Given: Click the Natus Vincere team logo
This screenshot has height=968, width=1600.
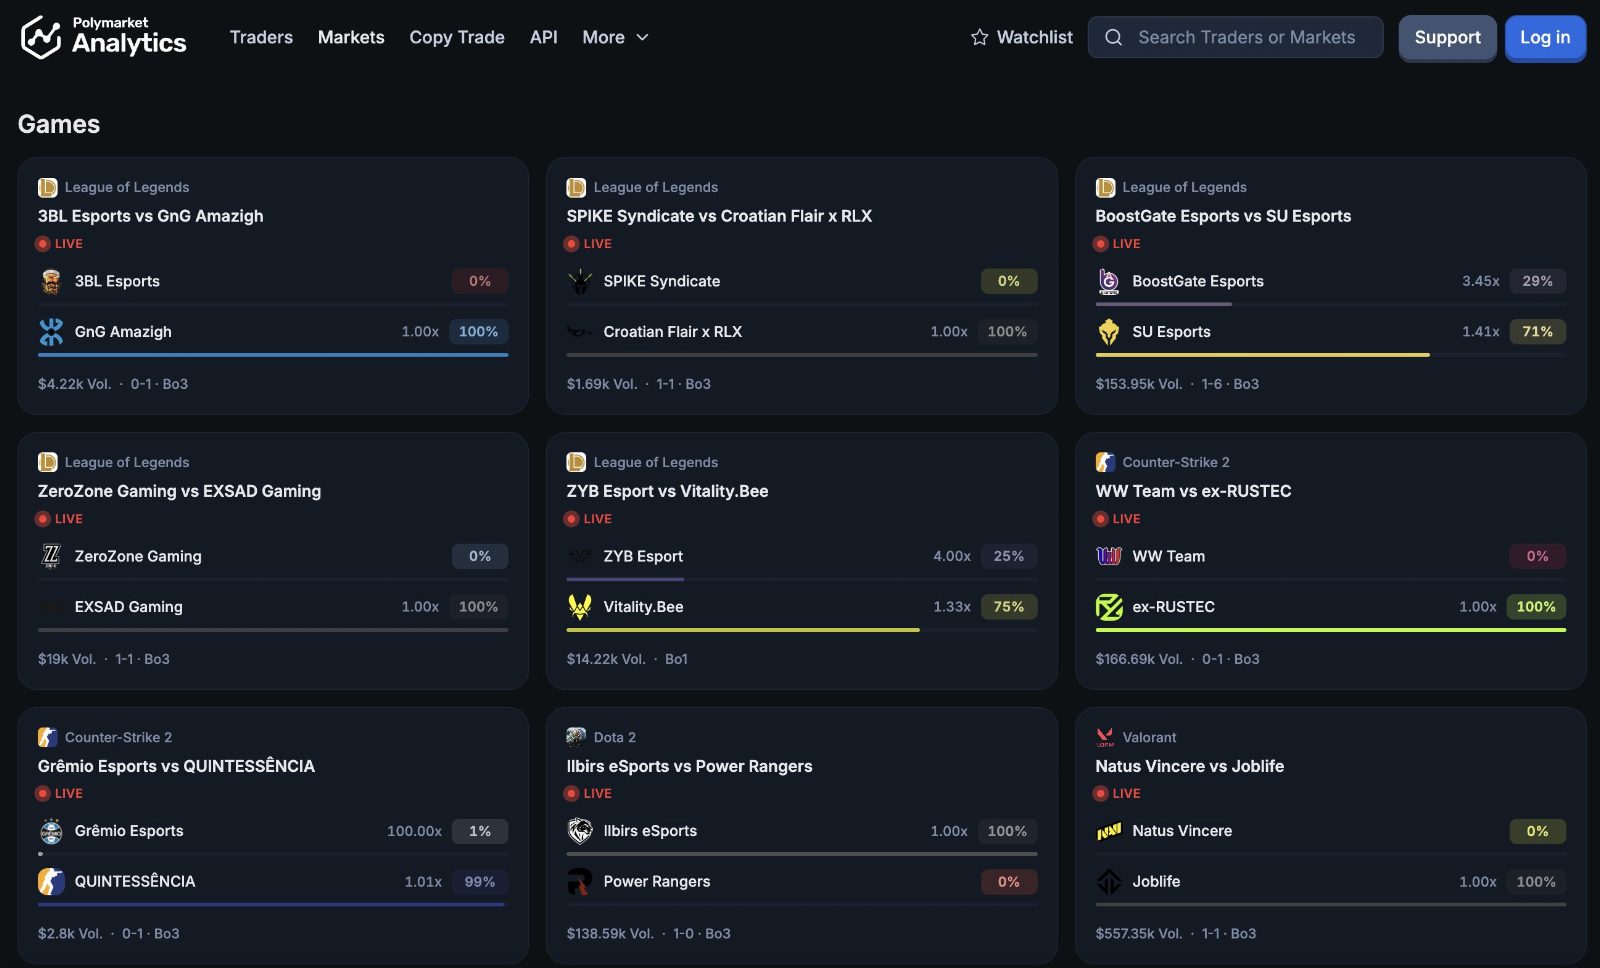Looking at the screenshot, I should (1108, 831).
